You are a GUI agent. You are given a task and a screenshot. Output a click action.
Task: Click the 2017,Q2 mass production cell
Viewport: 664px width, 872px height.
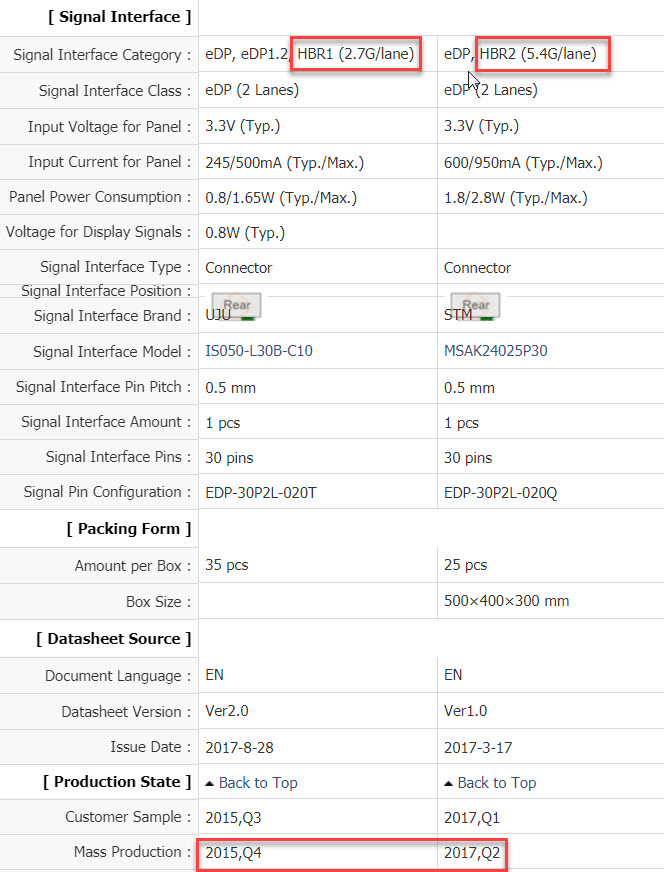pyautogui.click(x=472, y=853)
